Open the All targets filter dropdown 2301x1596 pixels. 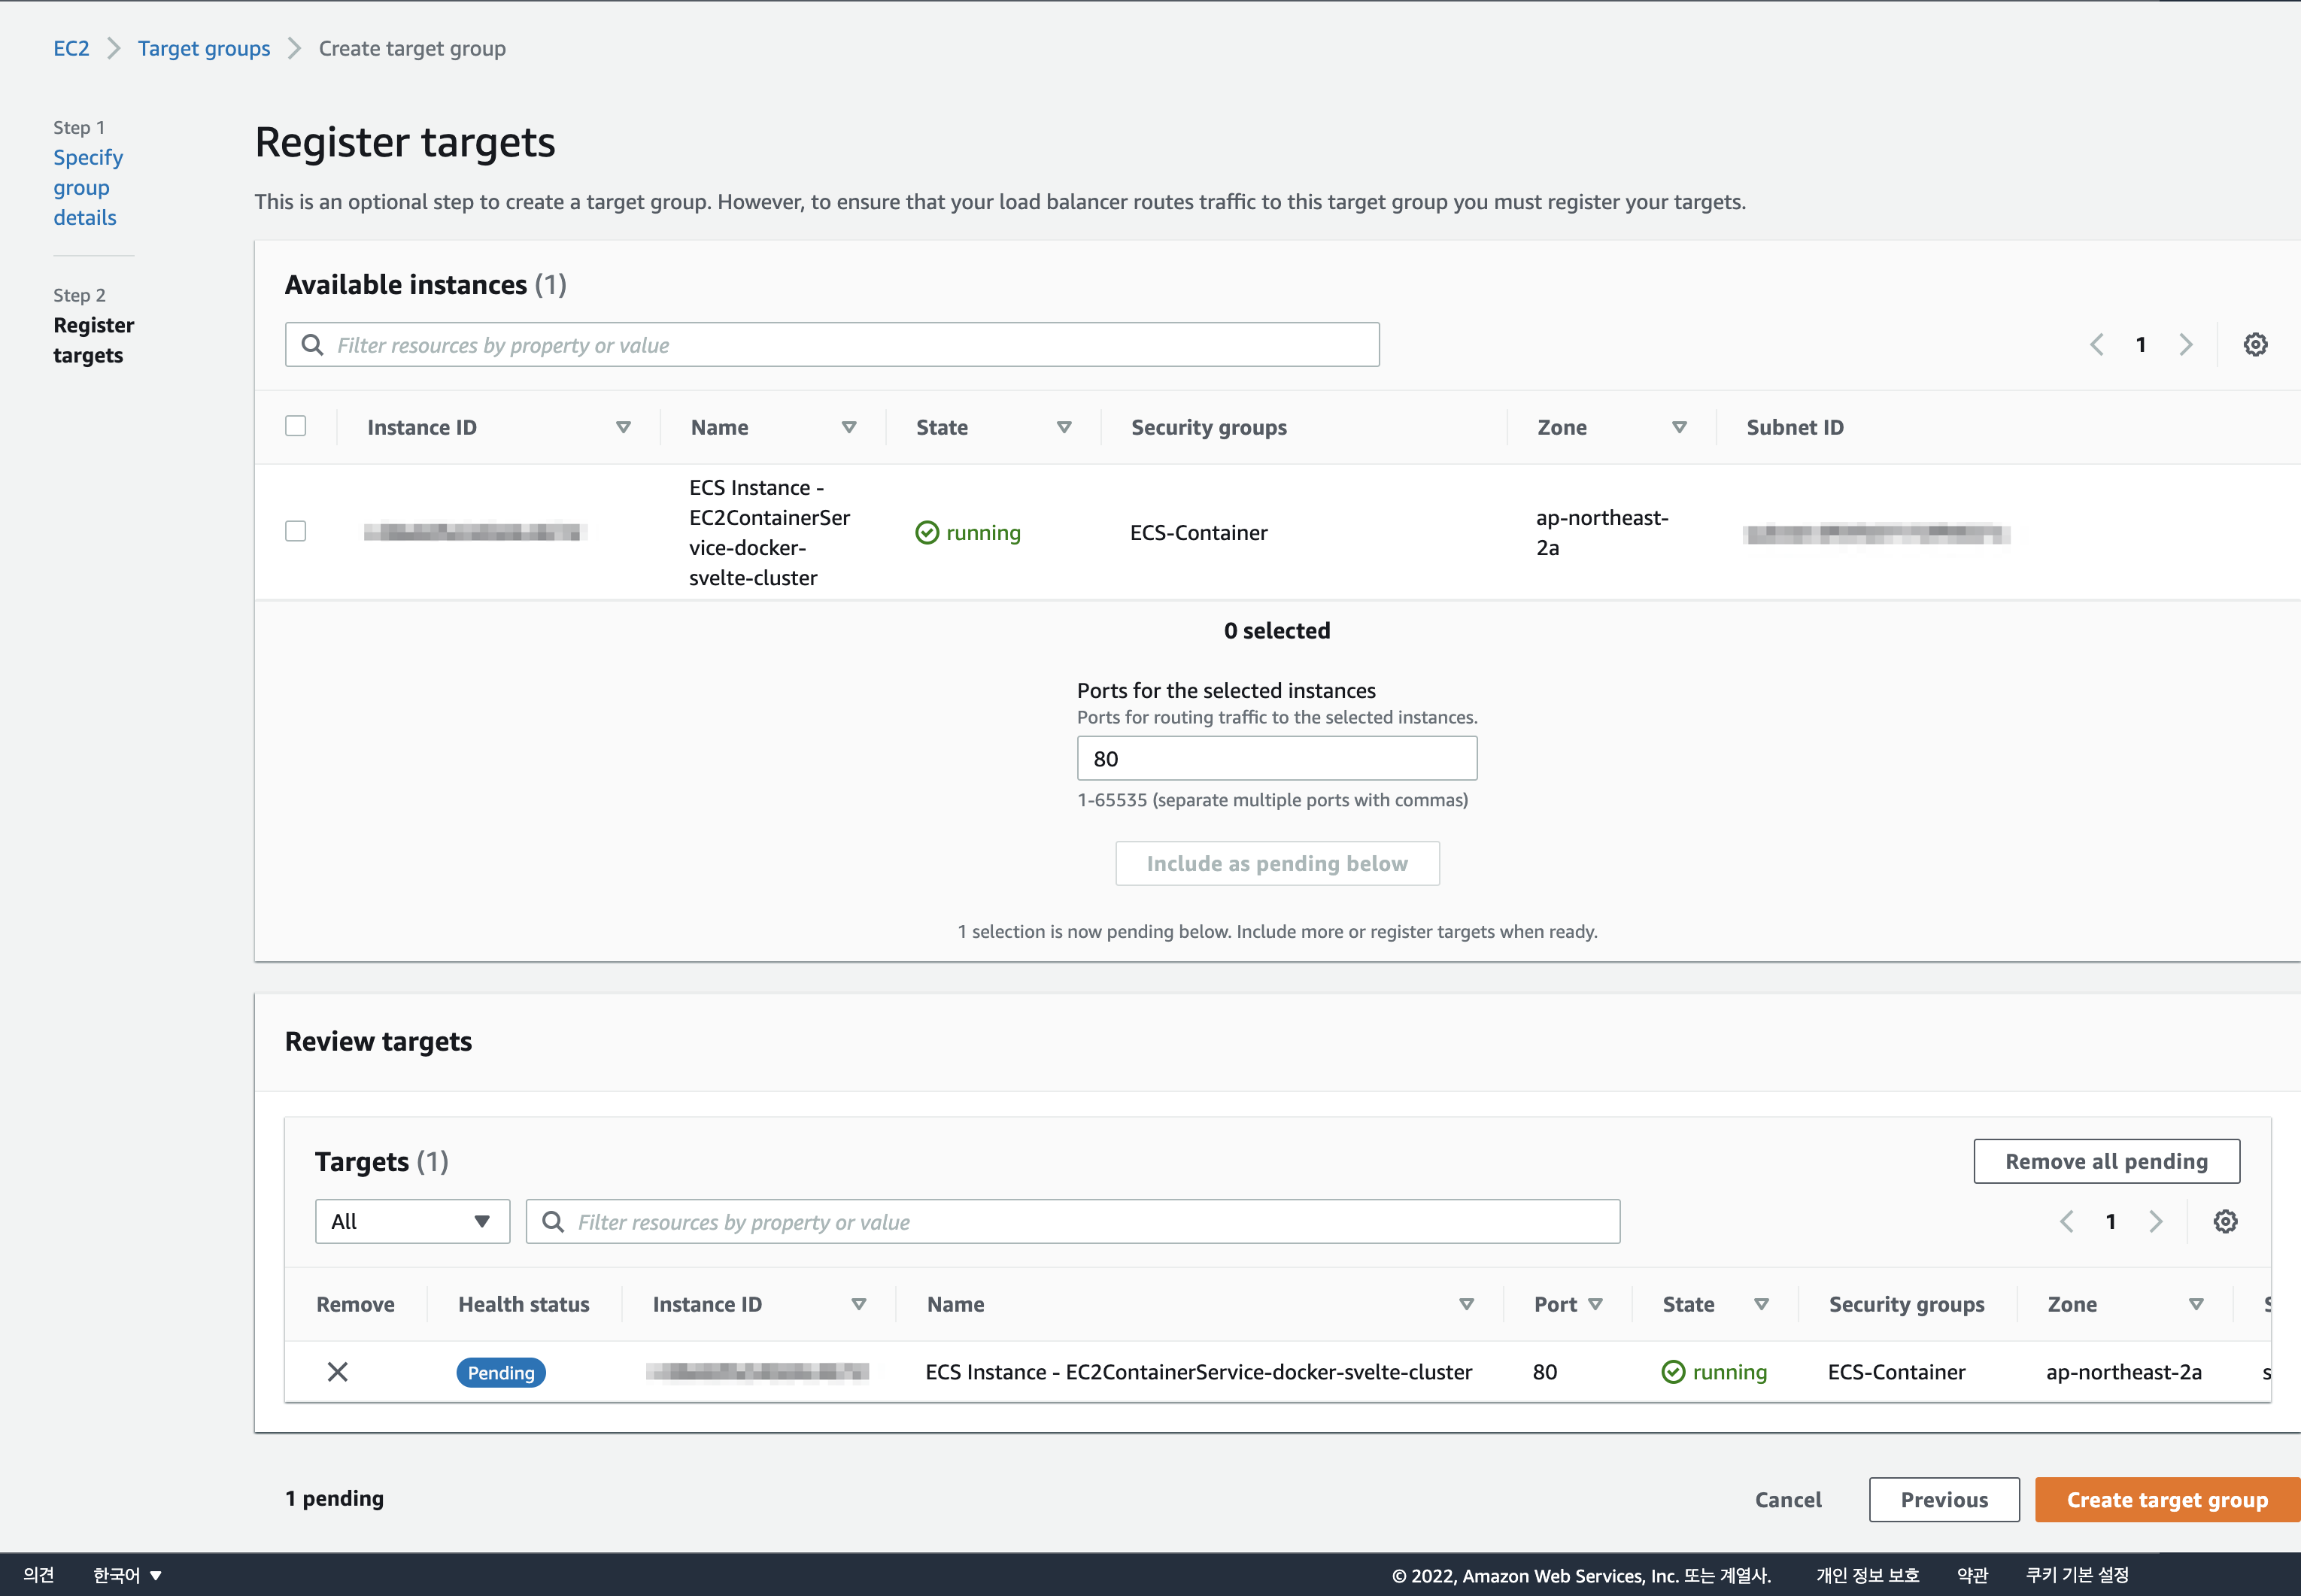(x=412, y=1221)
